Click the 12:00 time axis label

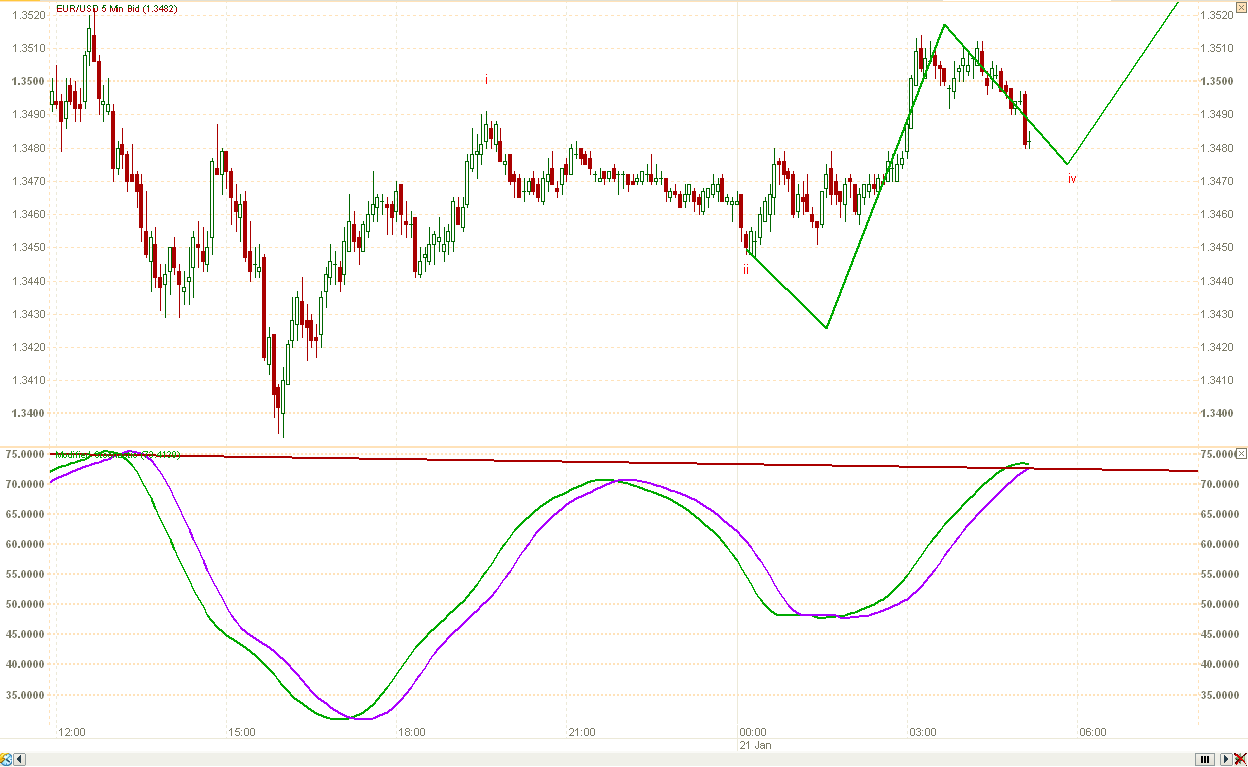pos(72,732)
